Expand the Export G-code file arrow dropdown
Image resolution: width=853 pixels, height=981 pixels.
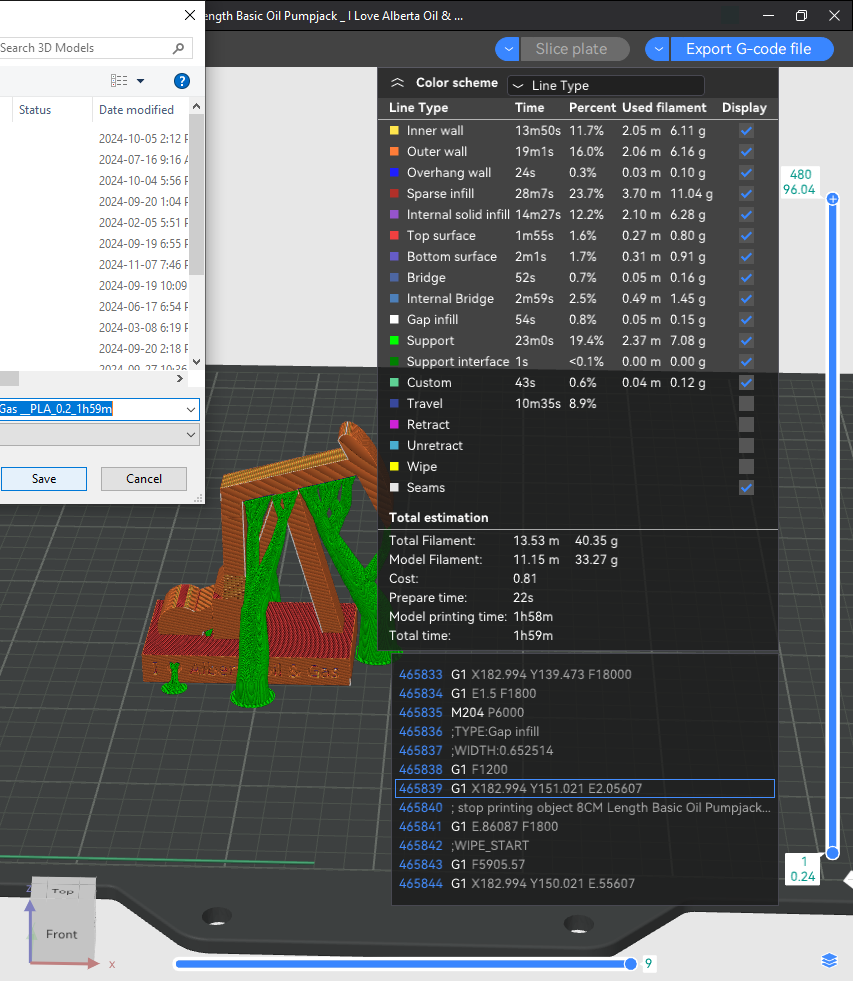(x=658, y=49)
